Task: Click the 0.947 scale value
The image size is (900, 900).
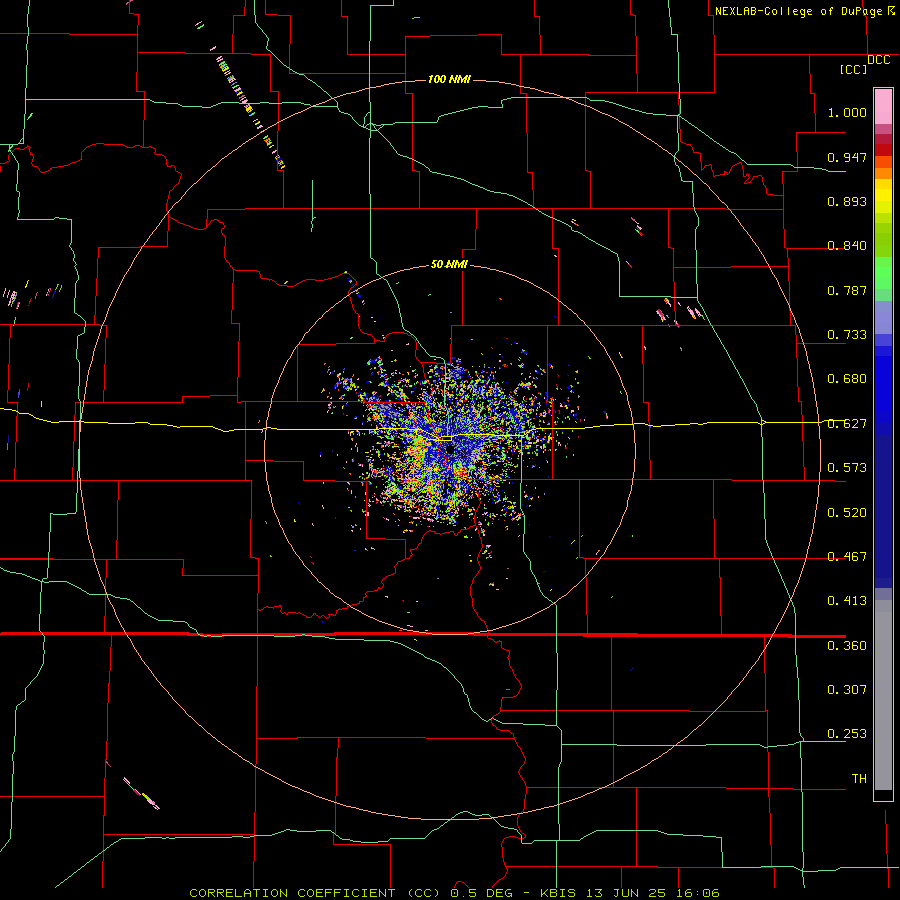Action: pos(847,157)
